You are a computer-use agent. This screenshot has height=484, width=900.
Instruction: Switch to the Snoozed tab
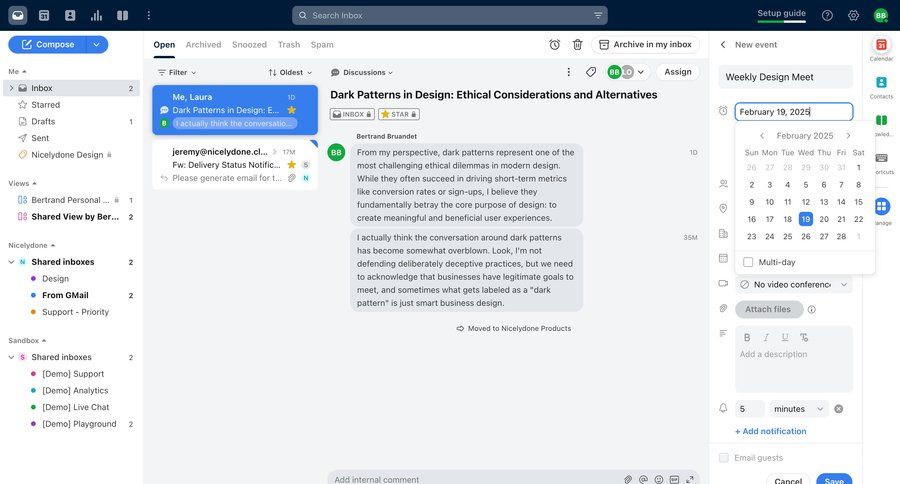[249, 45]
